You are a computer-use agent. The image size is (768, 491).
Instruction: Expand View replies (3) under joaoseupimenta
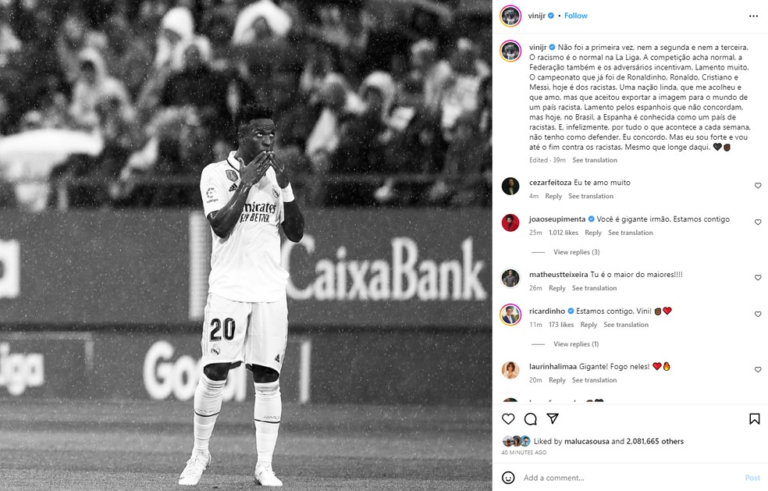click(x=576, y=252)
